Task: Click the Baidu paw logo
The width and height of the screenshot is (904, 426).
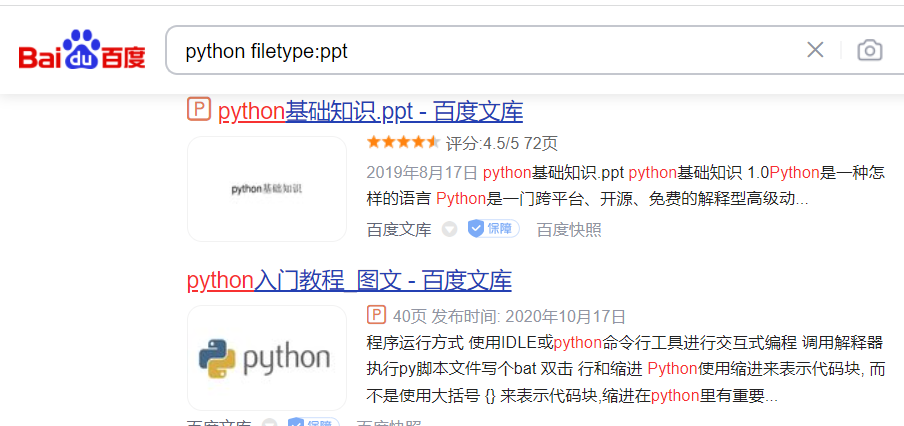Action: (x=82, y=50)
